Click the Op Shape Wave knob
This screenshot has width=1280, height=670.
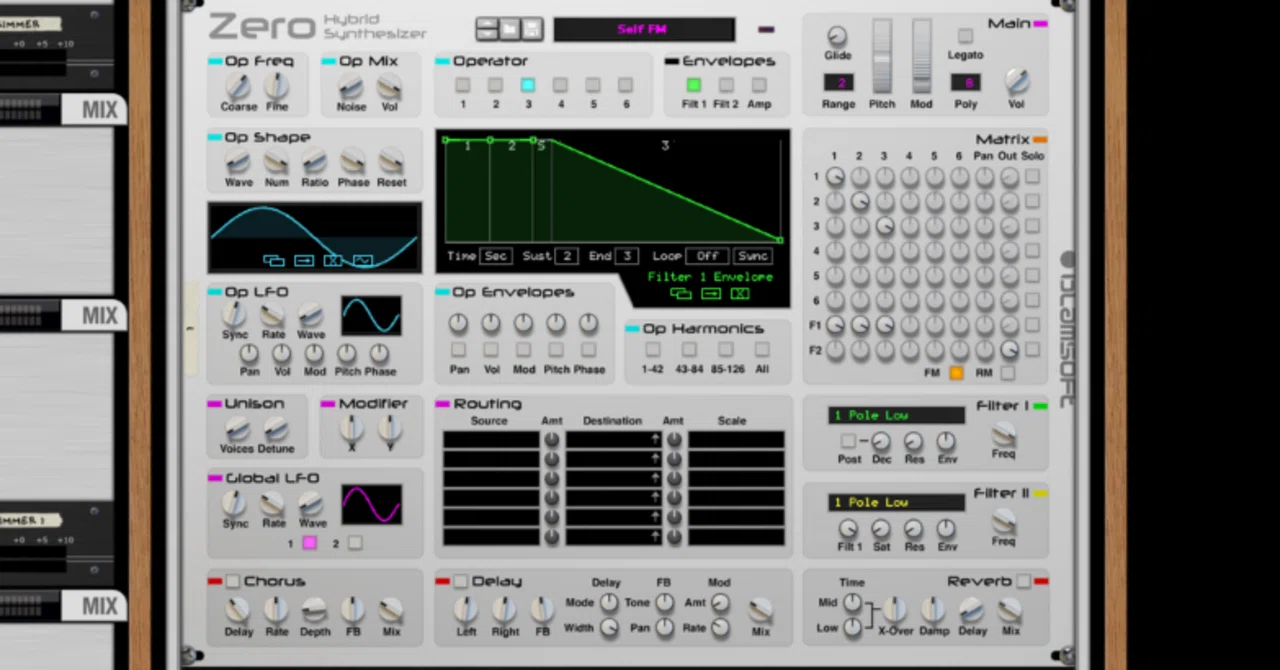click(x=238, y=162)
